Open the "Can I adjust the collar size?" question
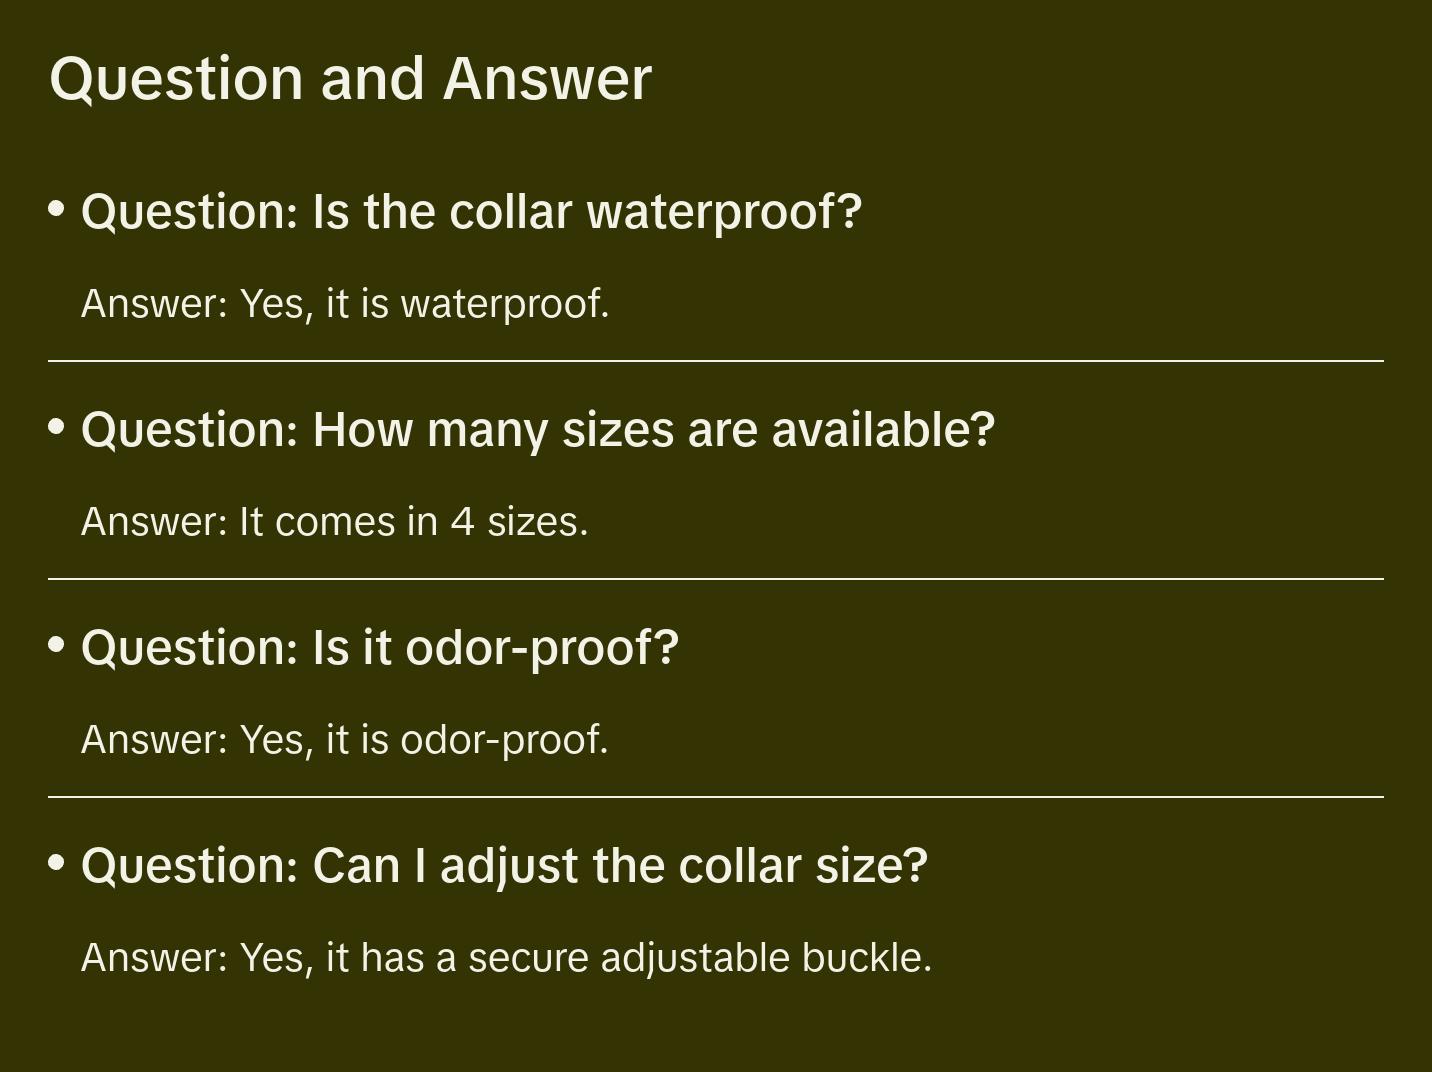This screenshot has height=1072, width=1432. 504,866
